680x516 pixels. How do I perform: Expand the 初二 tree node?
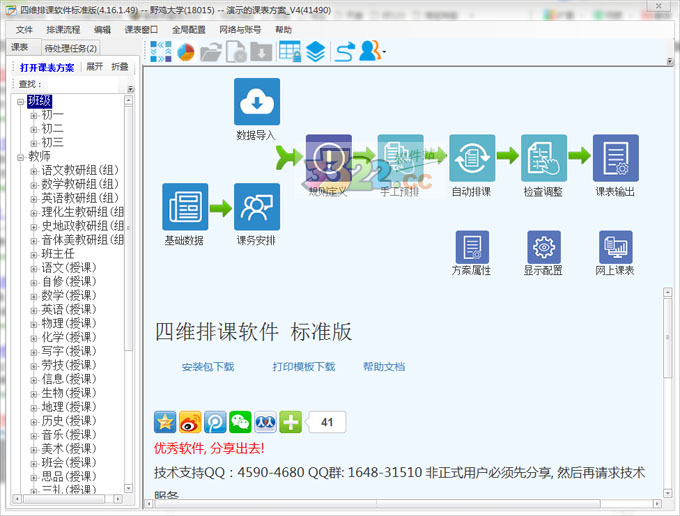34,130
